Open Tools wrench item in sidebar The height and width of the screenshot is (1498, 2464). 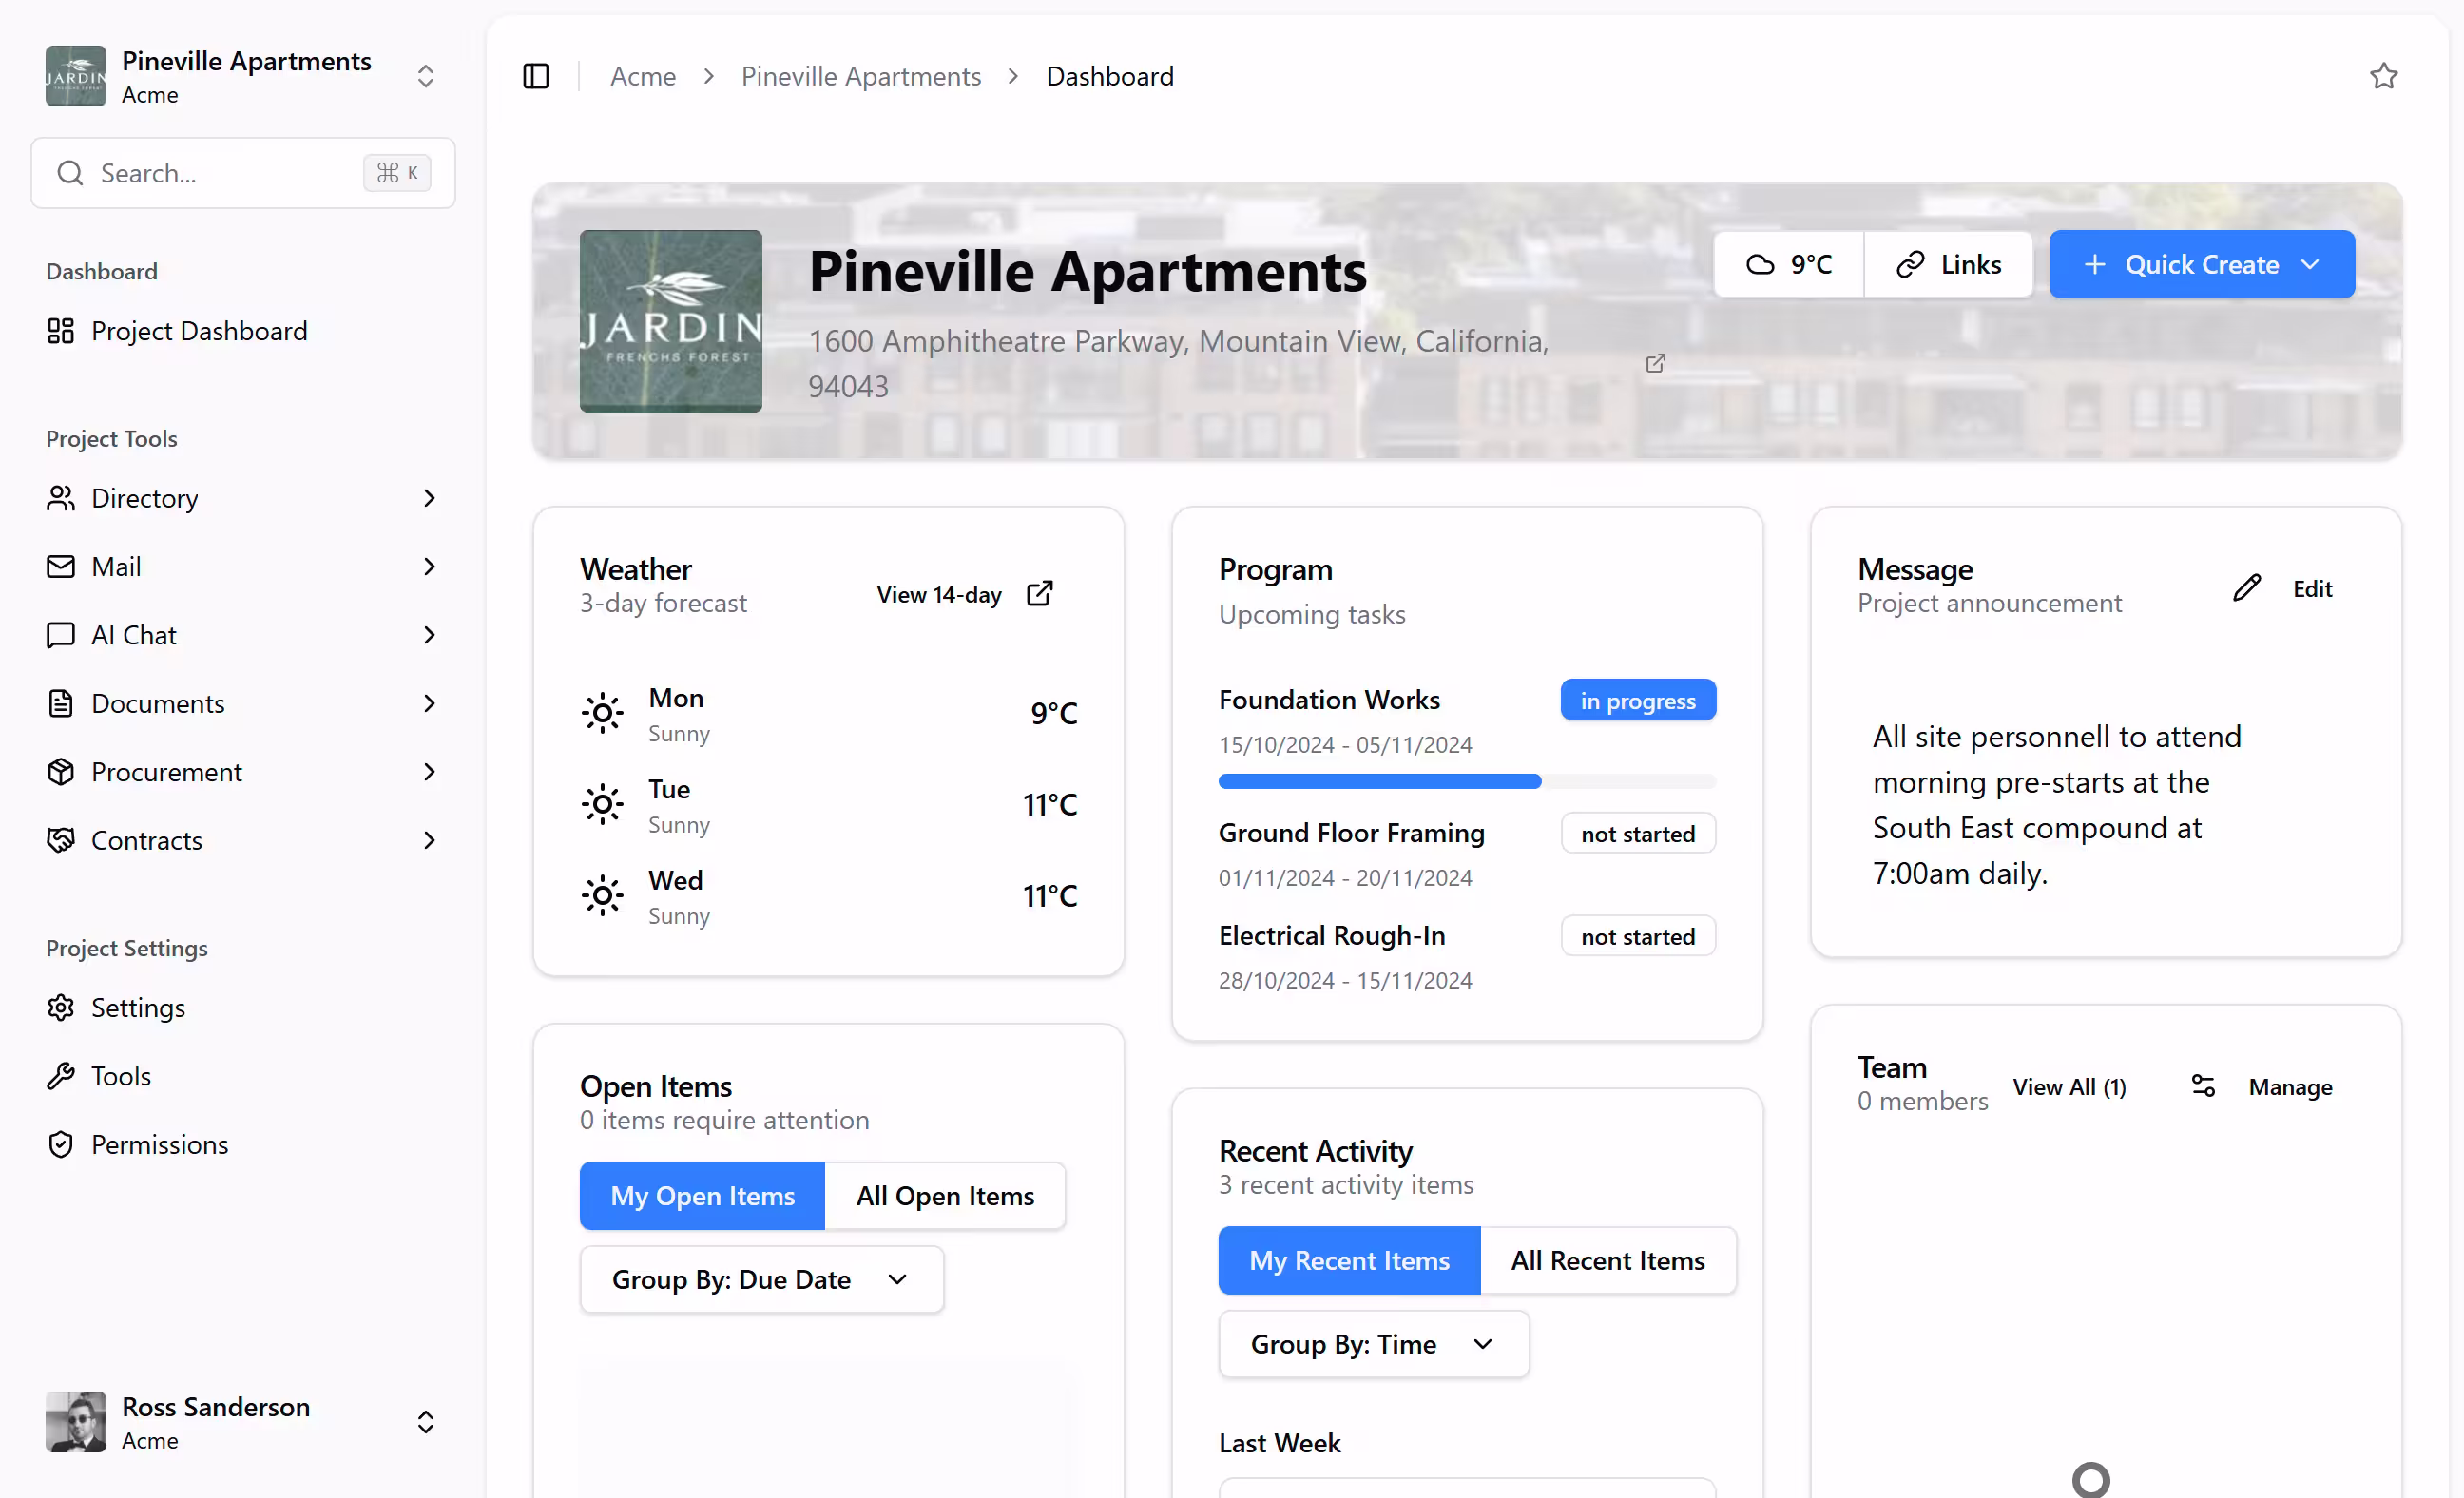120,1076
